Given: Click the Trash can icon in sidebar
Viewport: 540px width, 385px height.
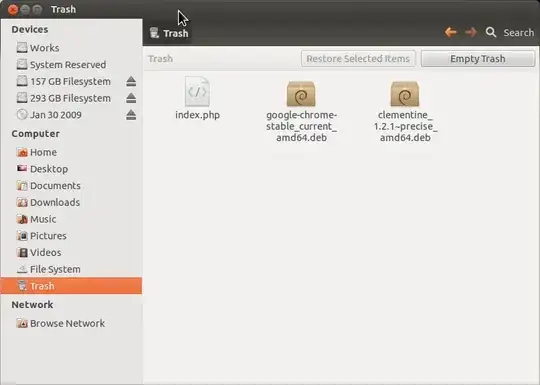Looking at the screenshot, I should click(22, 286).
